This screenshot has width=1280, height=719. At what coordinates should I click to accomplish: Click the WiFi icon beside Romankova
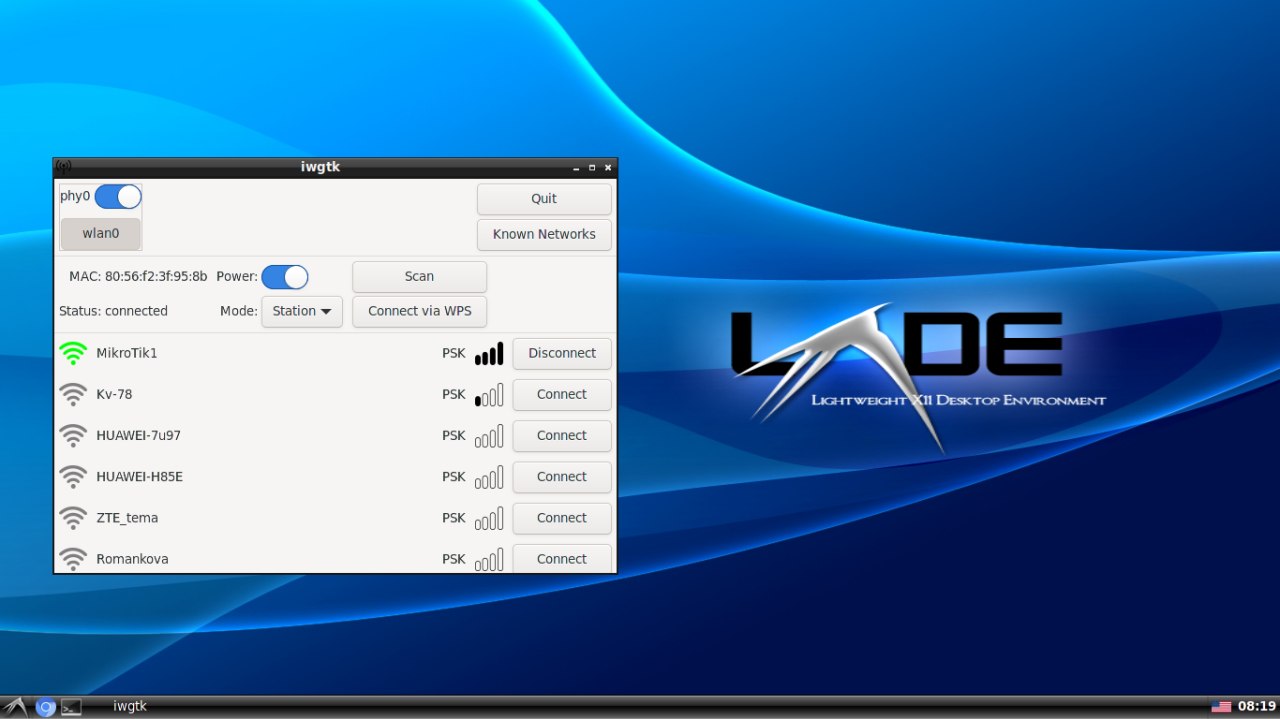coord(73,558)
